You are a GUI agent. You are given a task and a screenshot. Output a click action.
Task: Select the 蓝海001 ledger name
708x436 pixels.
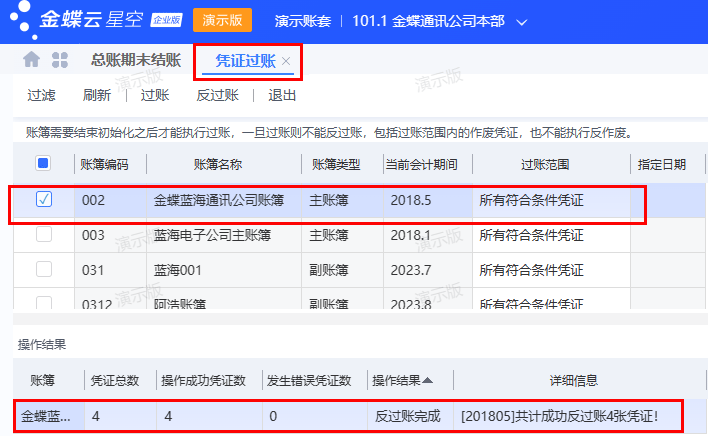[177, 270]
